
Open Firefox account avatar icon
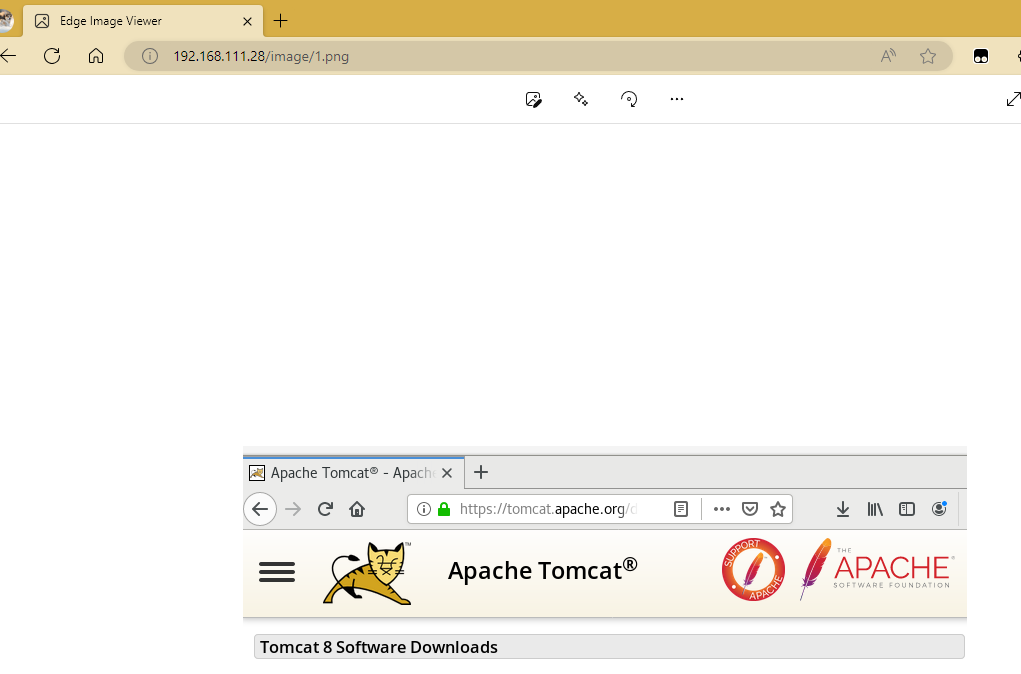[939, 509]
